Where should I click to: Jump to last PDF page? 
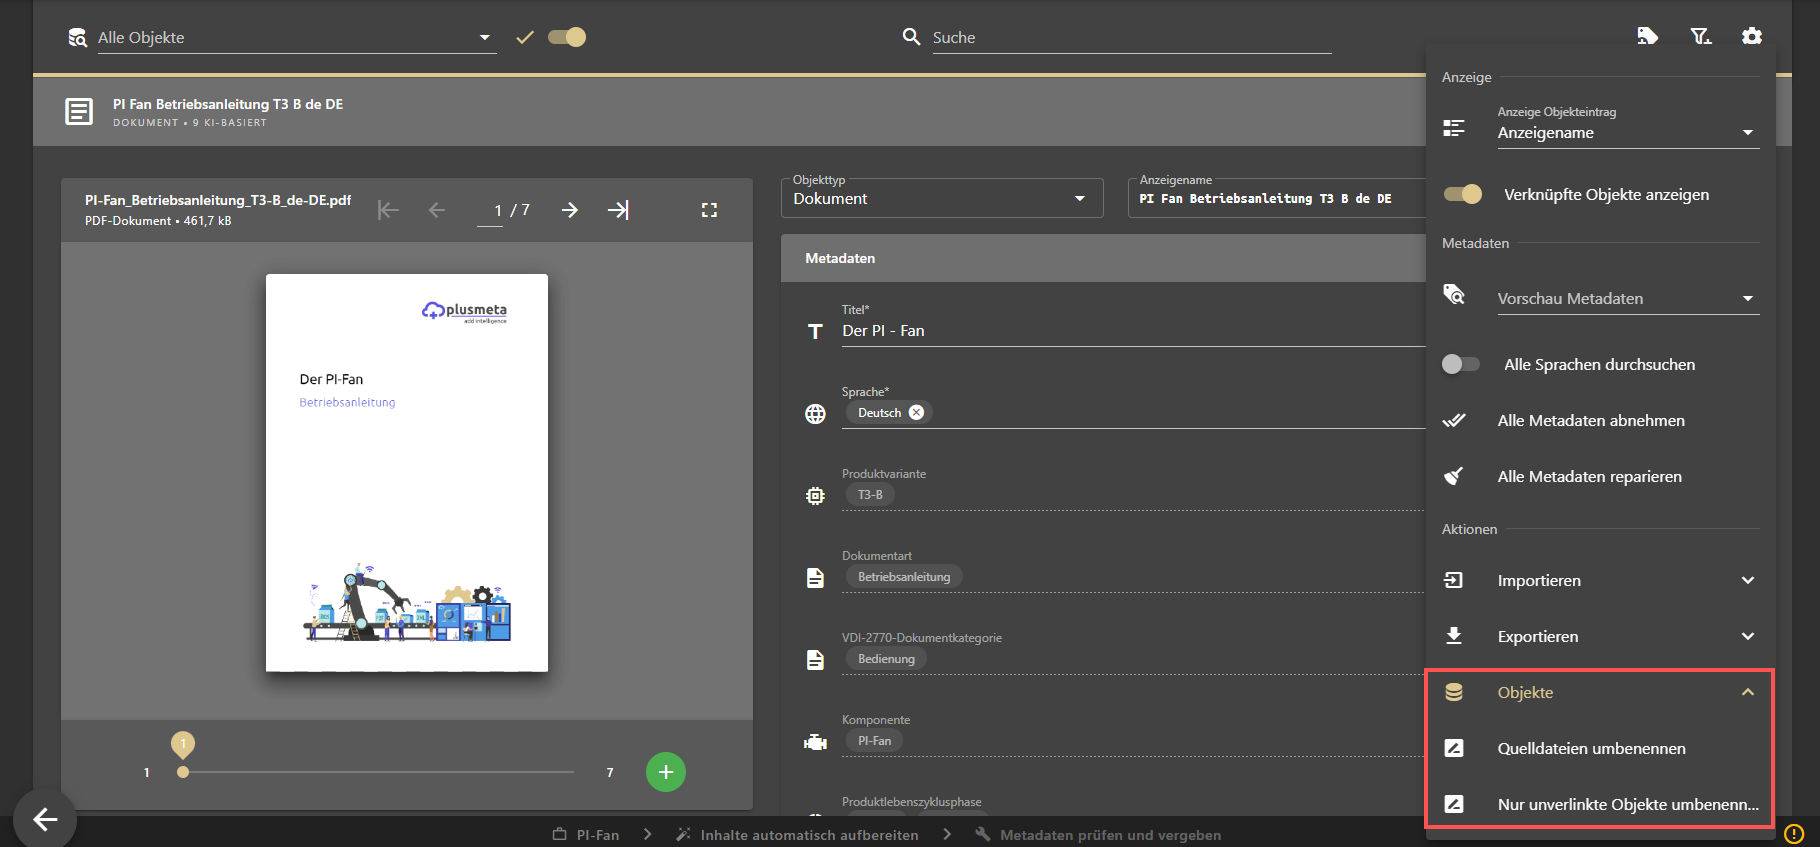pyautogui.click(x=618, y=210)
